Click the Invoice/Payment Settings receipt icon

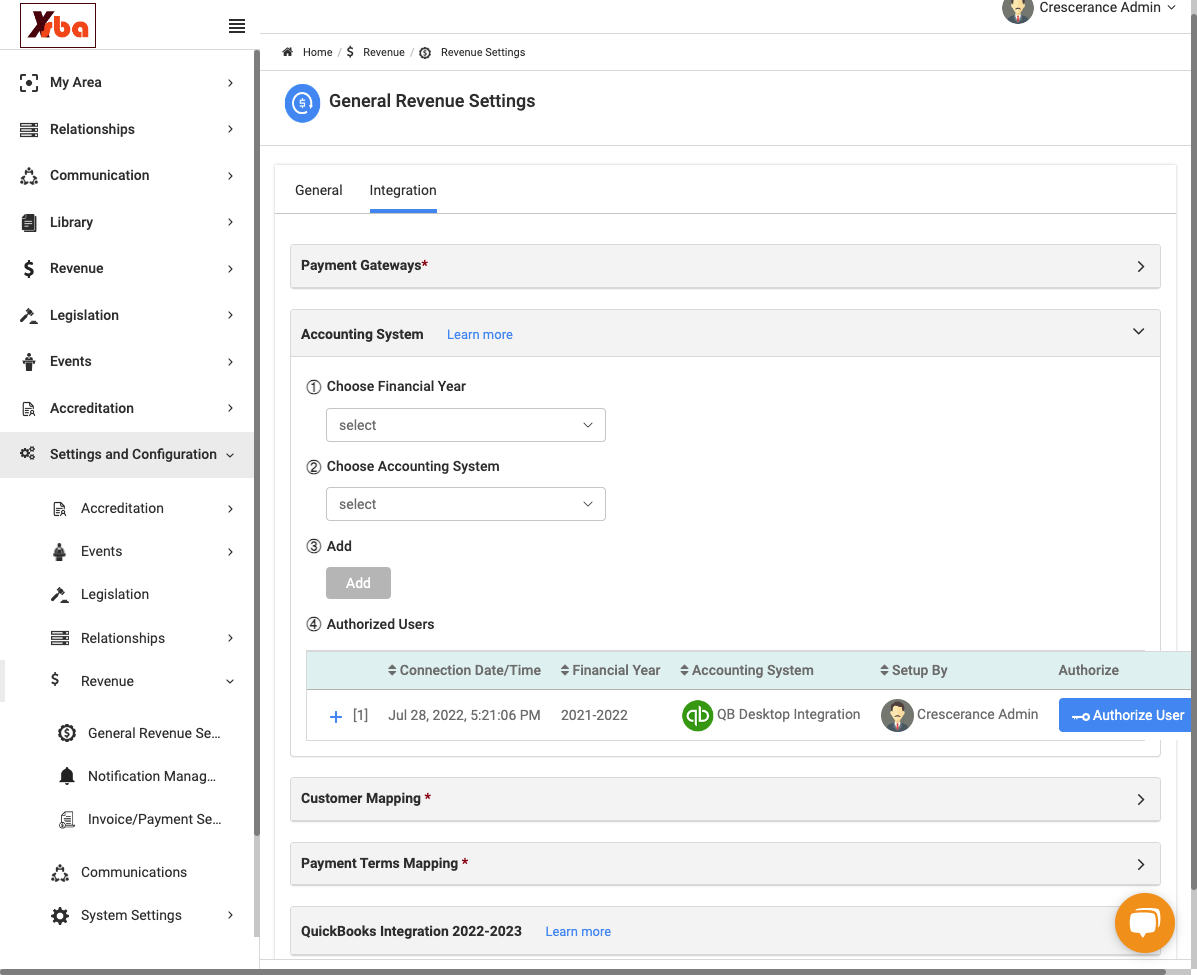67,819
